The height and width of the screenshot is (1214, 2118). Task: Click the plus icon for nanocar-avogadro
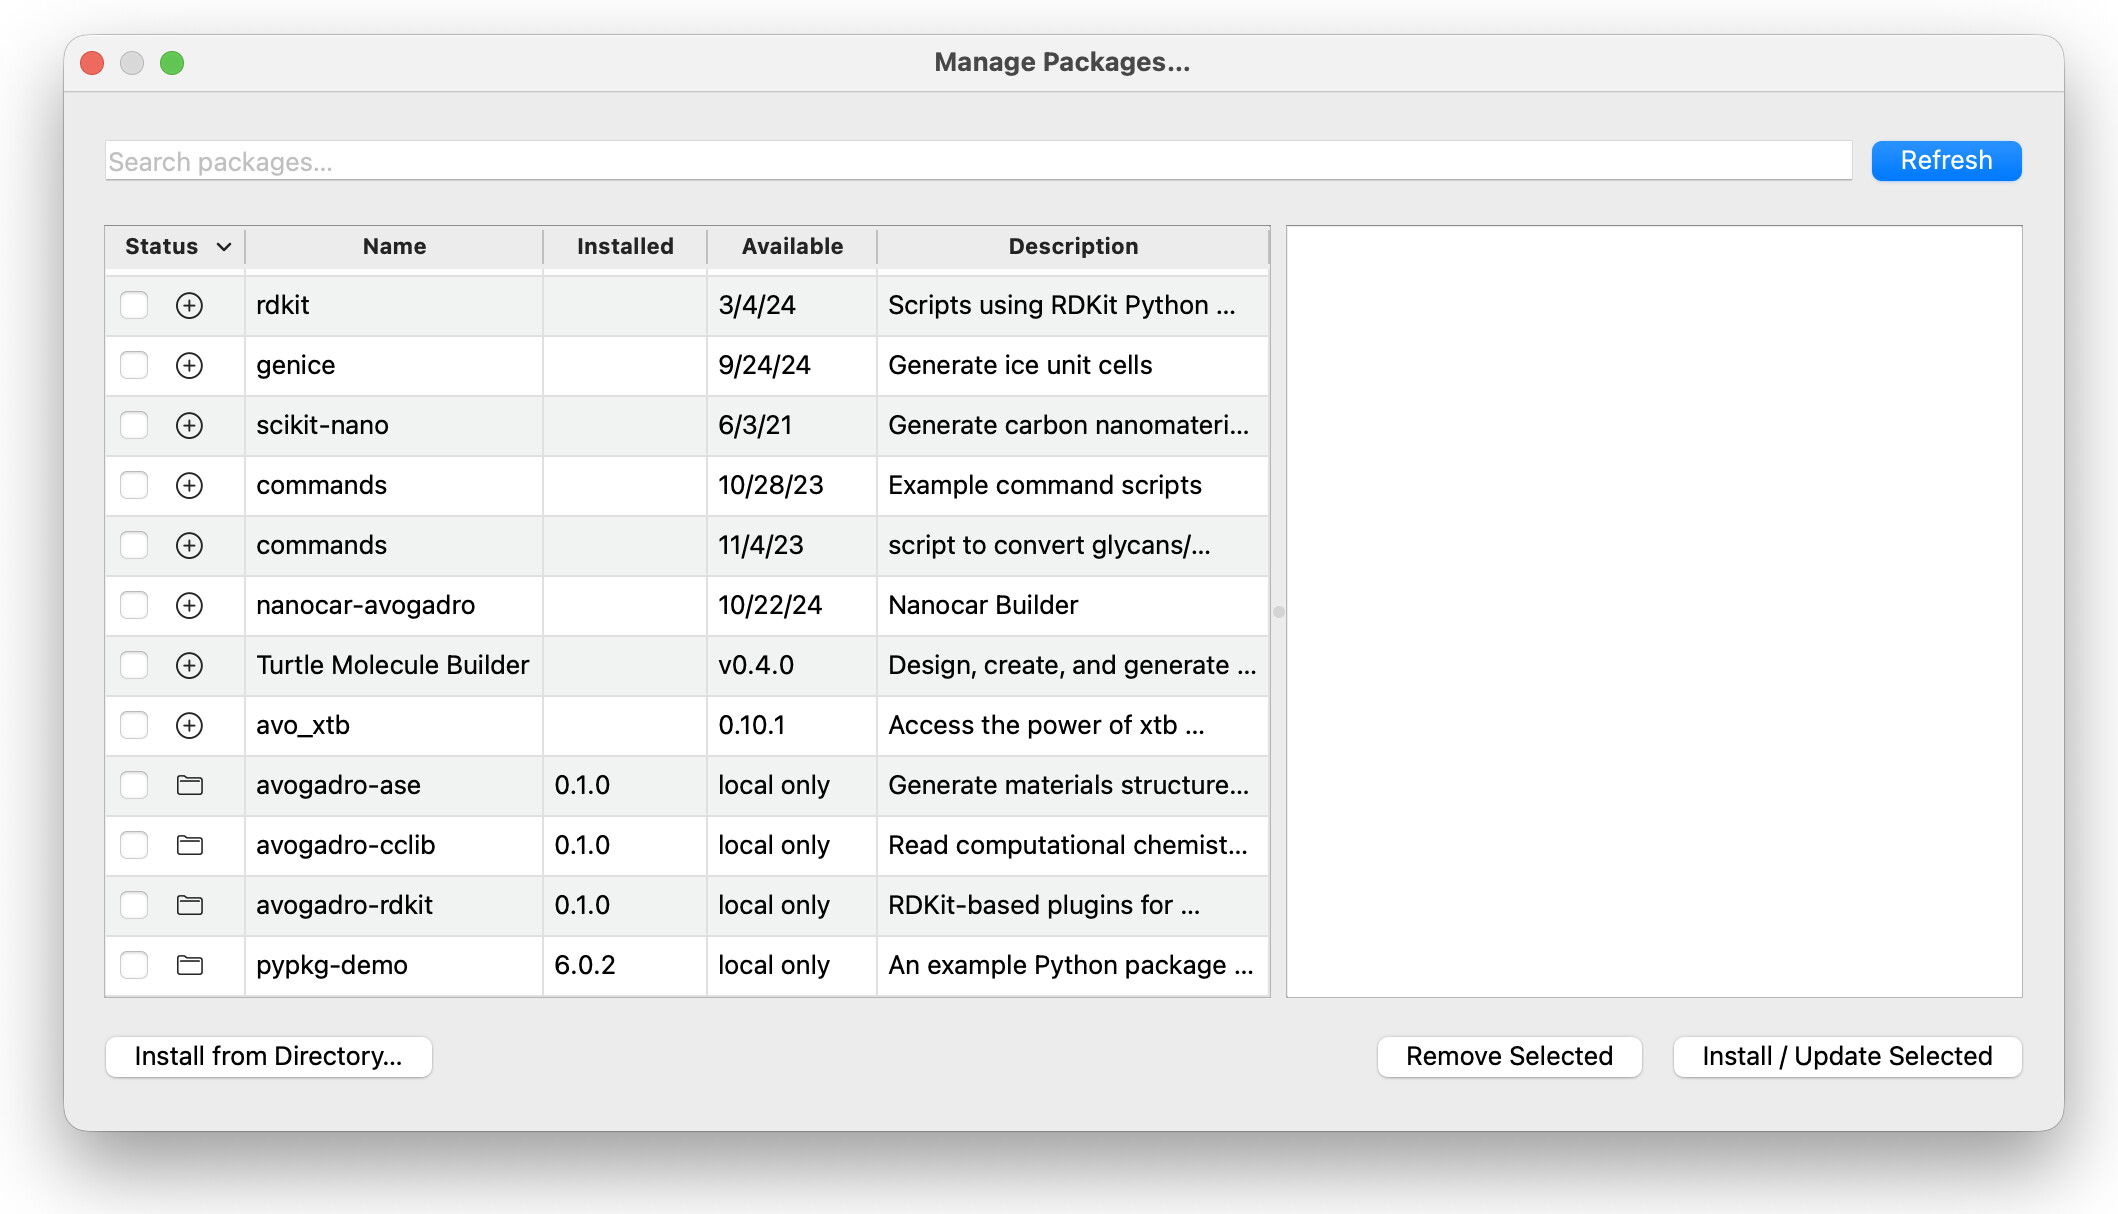coord(189,605)
